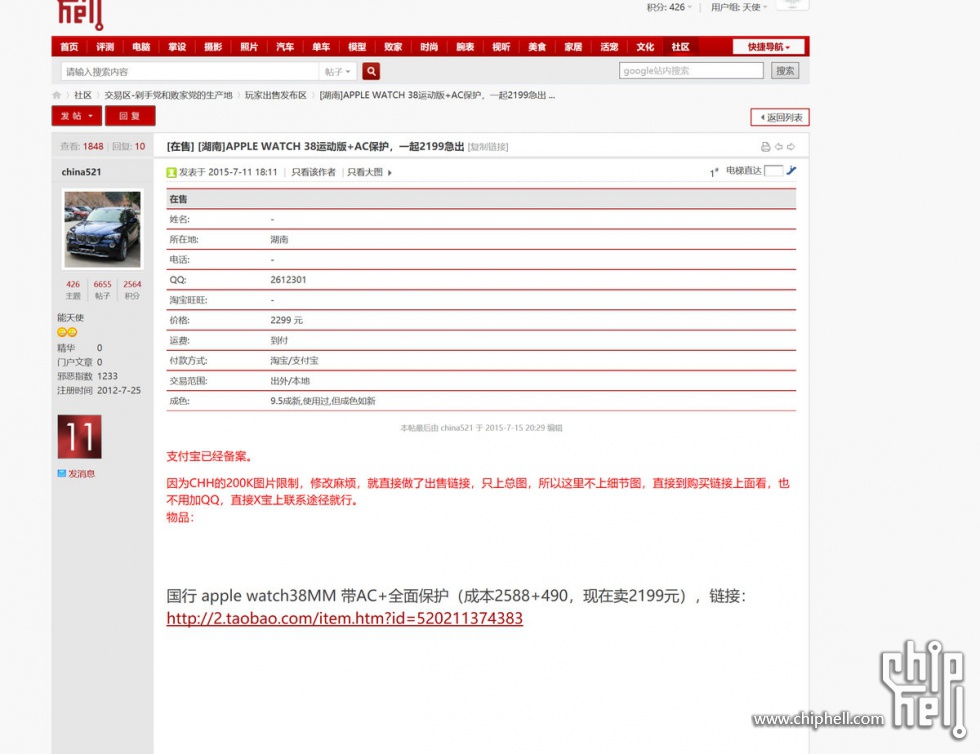Go to next thread with right arrow icon
Viewport: 980px width, 754px height.
pos(791,147)
